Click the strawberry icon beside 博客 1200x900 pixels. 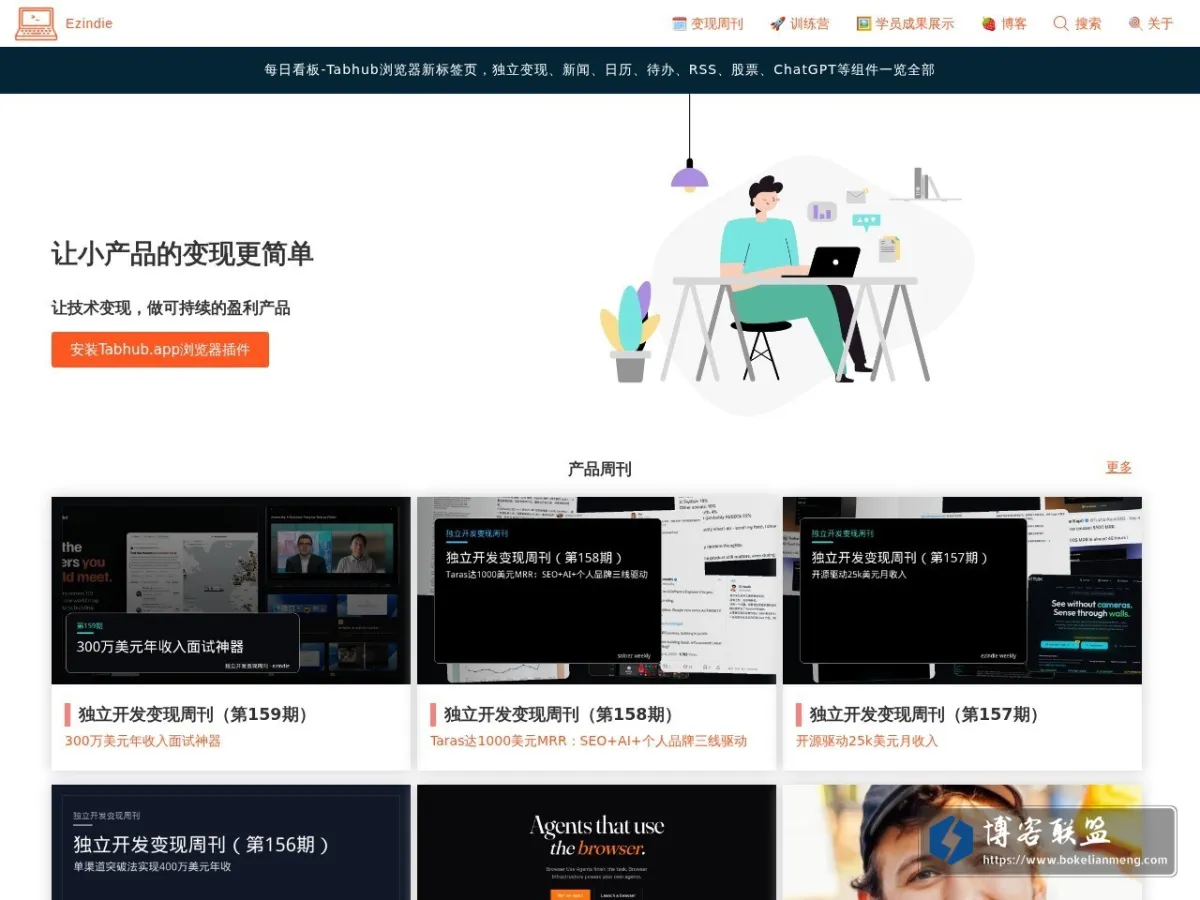[988, 23]
